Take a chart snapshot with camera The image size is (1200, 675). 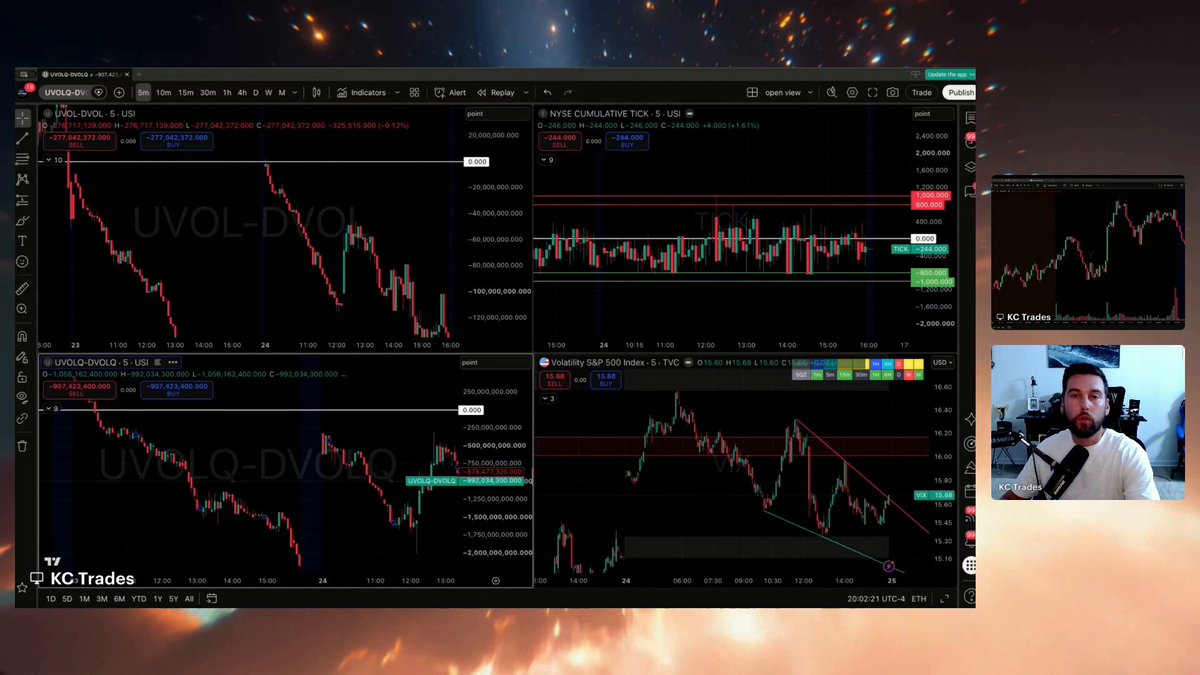click(892, 93)
